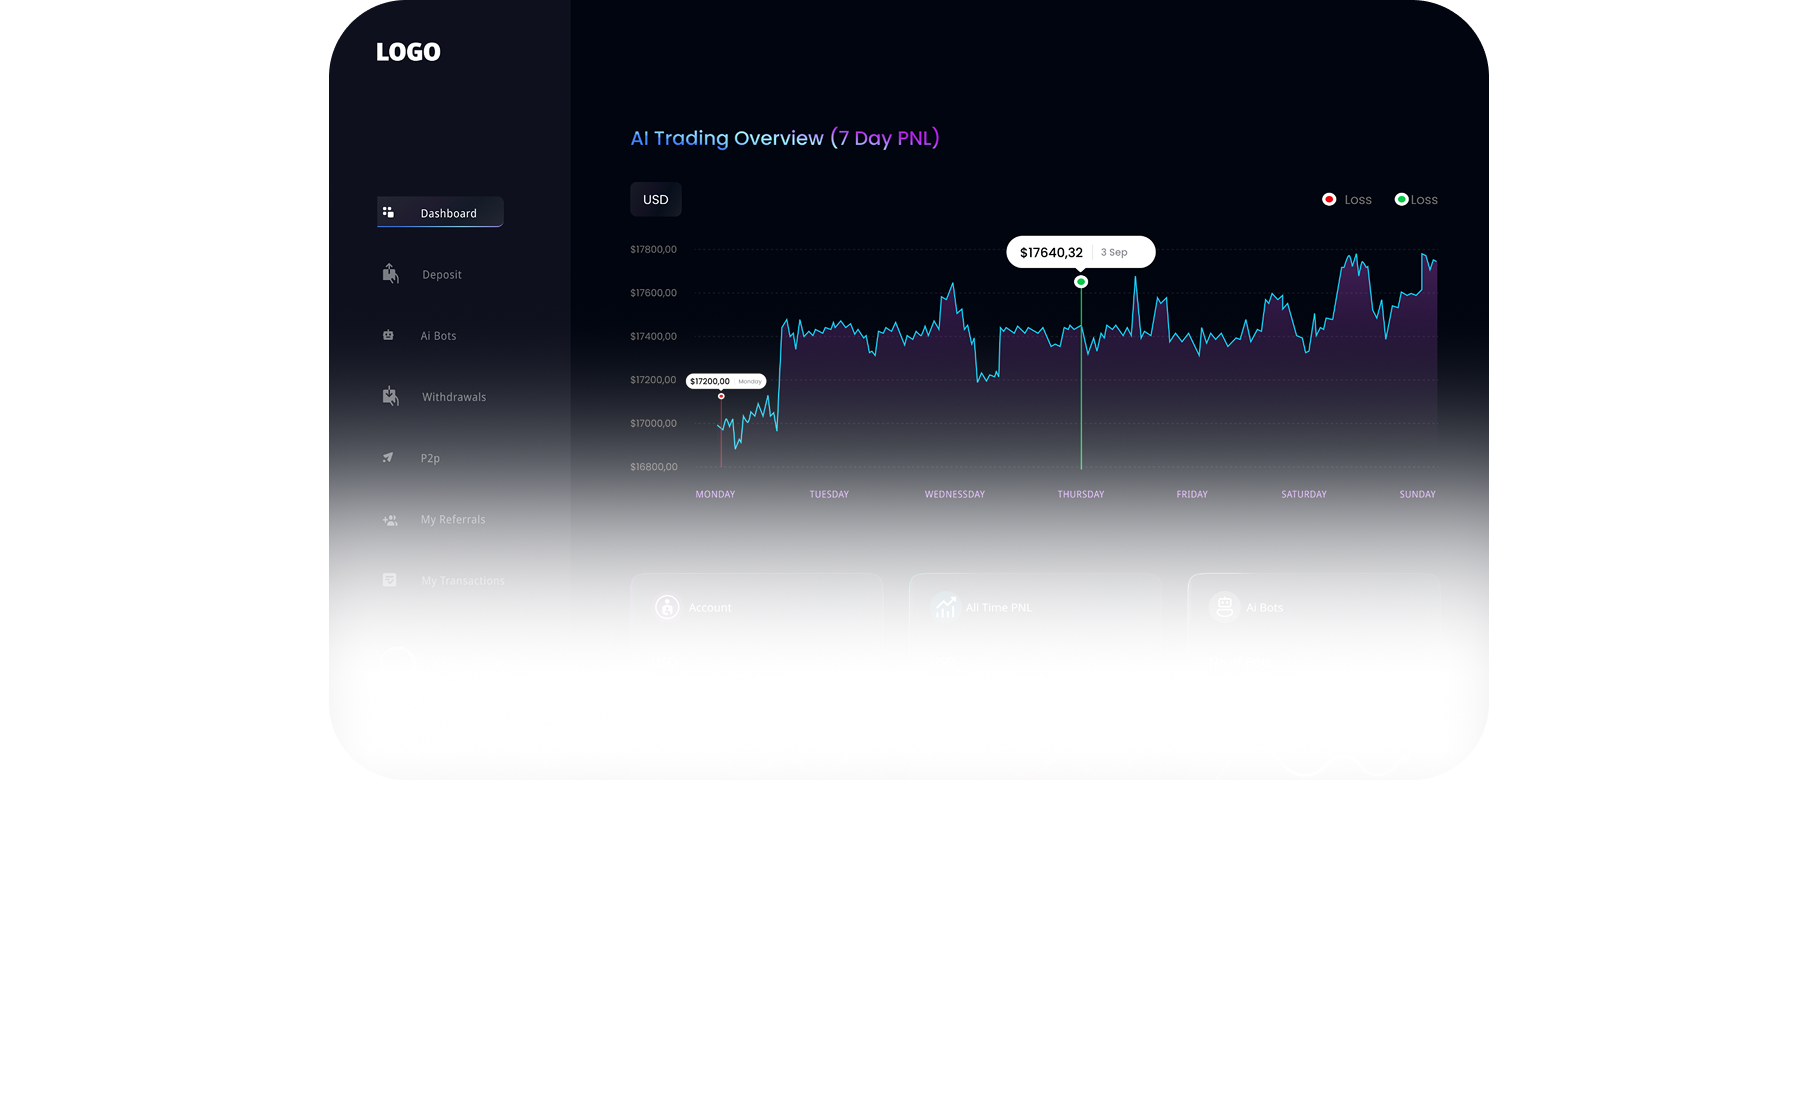Click the $17640,32 tooltip bubble
This screenshot has height=1118, width=1818.
1080,252
